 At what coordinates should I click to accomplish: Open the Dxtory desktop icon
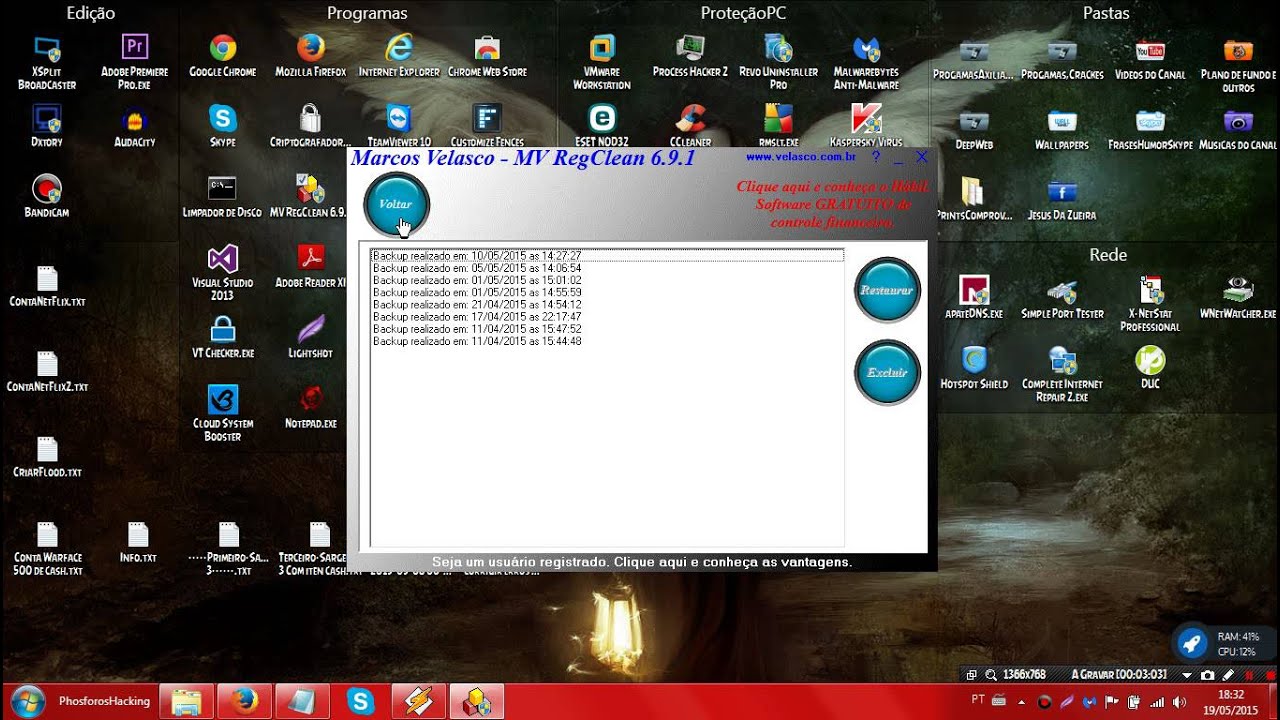[47, 126]
